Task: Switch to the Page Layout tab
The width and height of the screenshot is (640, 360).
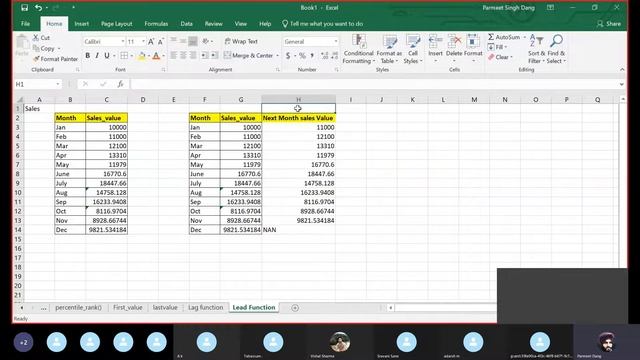Action: tap(117, 24)
